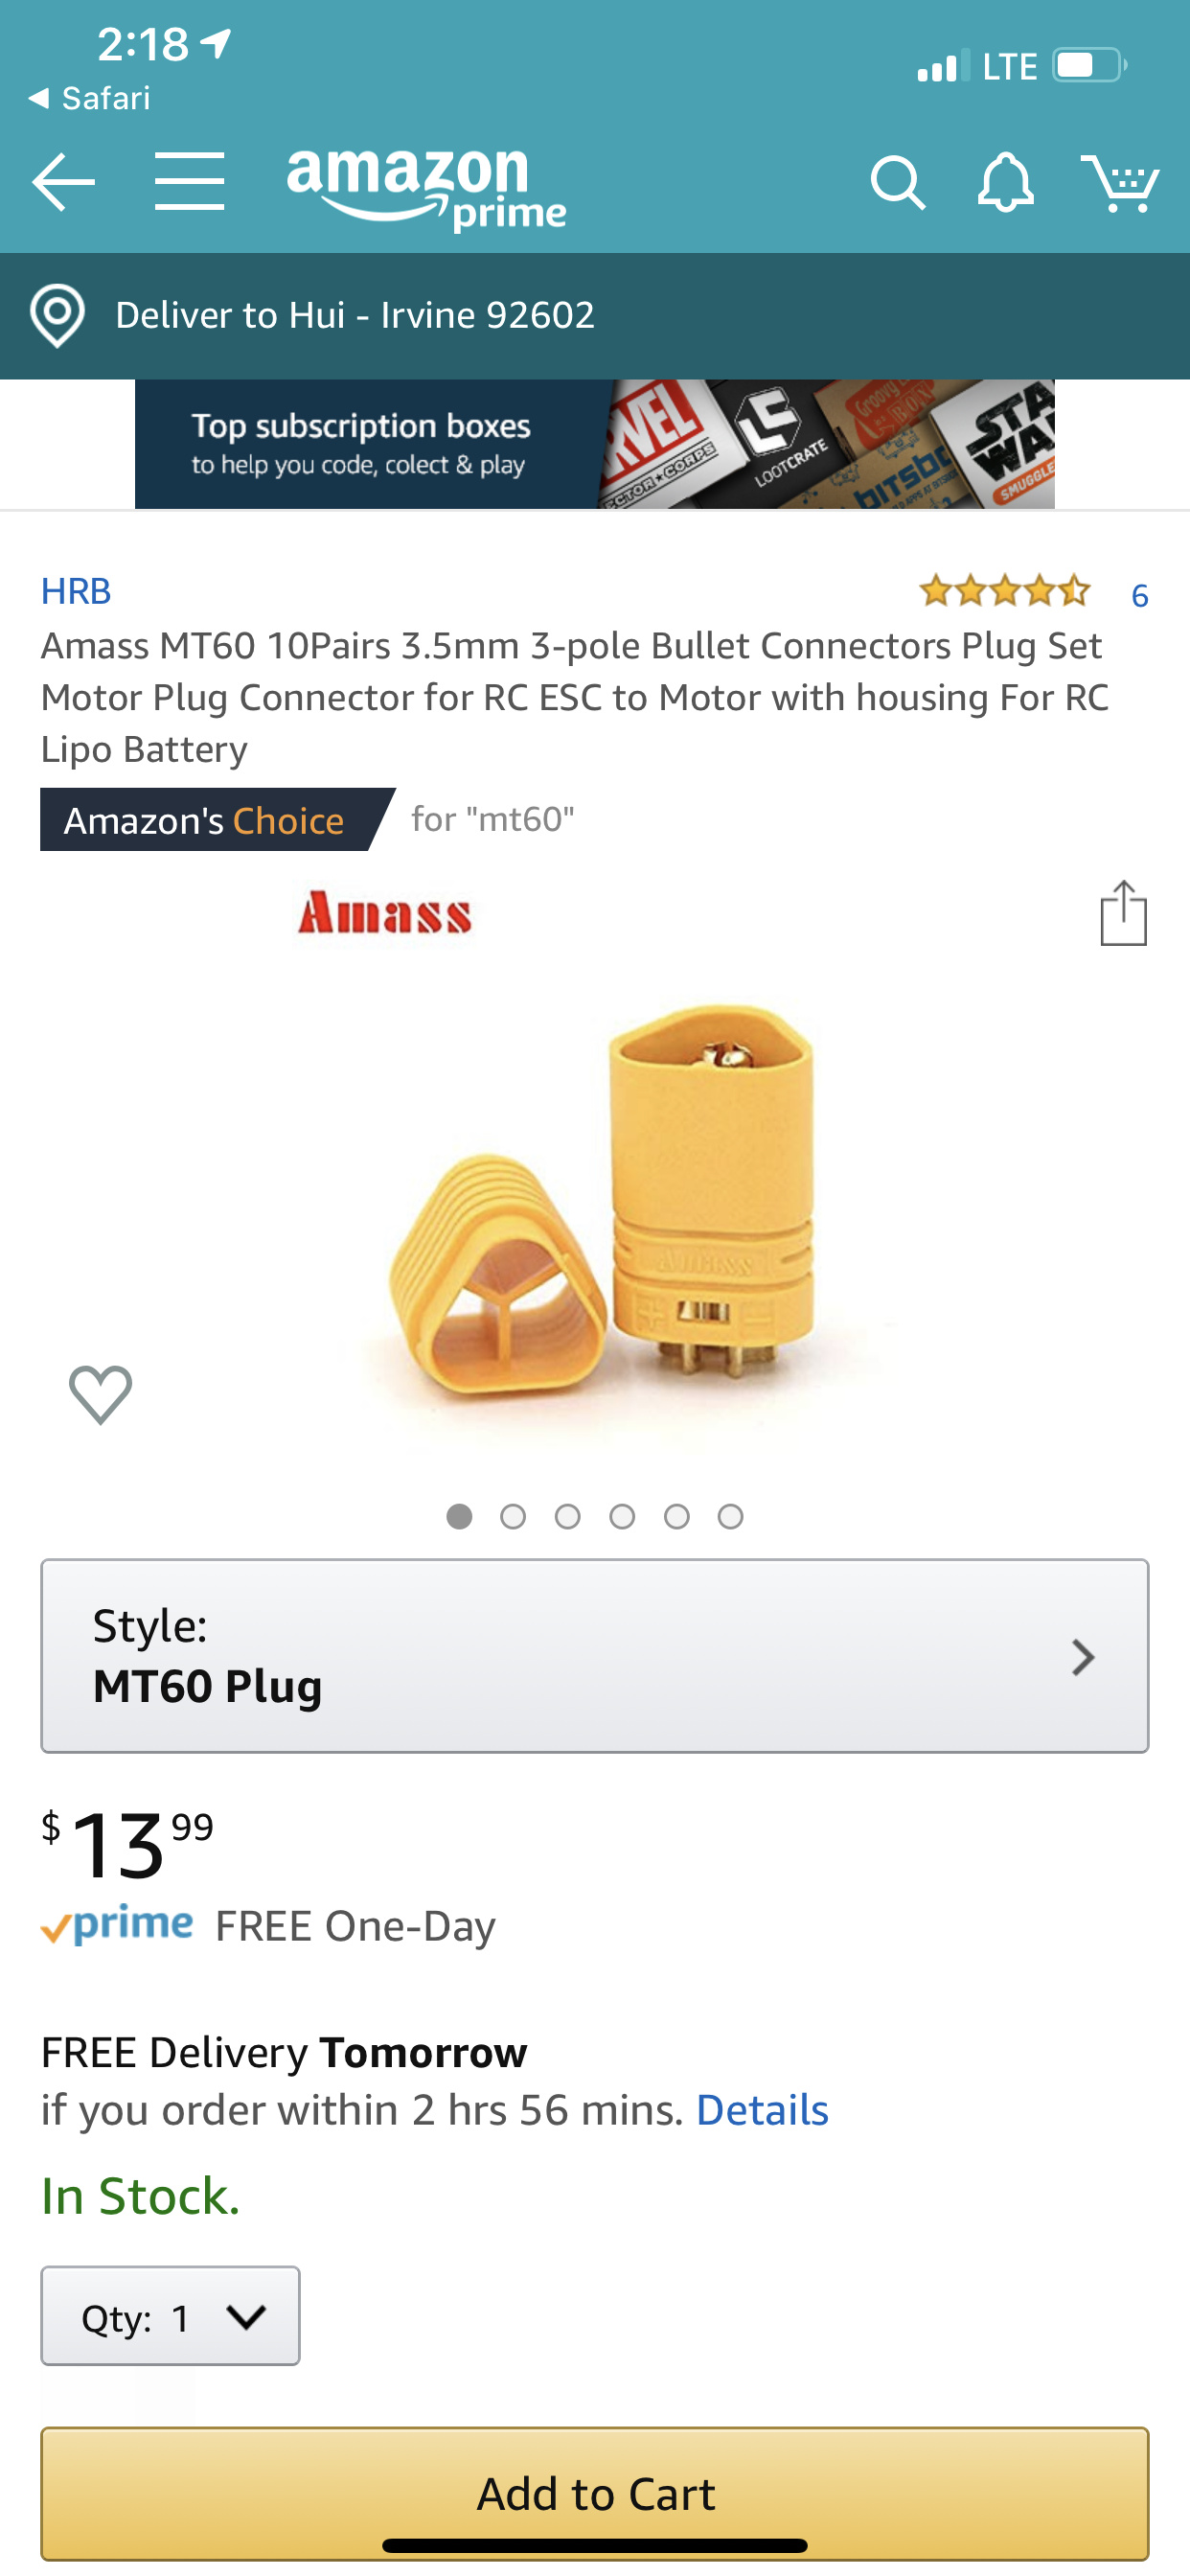Tap the Add to Cart button

pos(594,2492)
